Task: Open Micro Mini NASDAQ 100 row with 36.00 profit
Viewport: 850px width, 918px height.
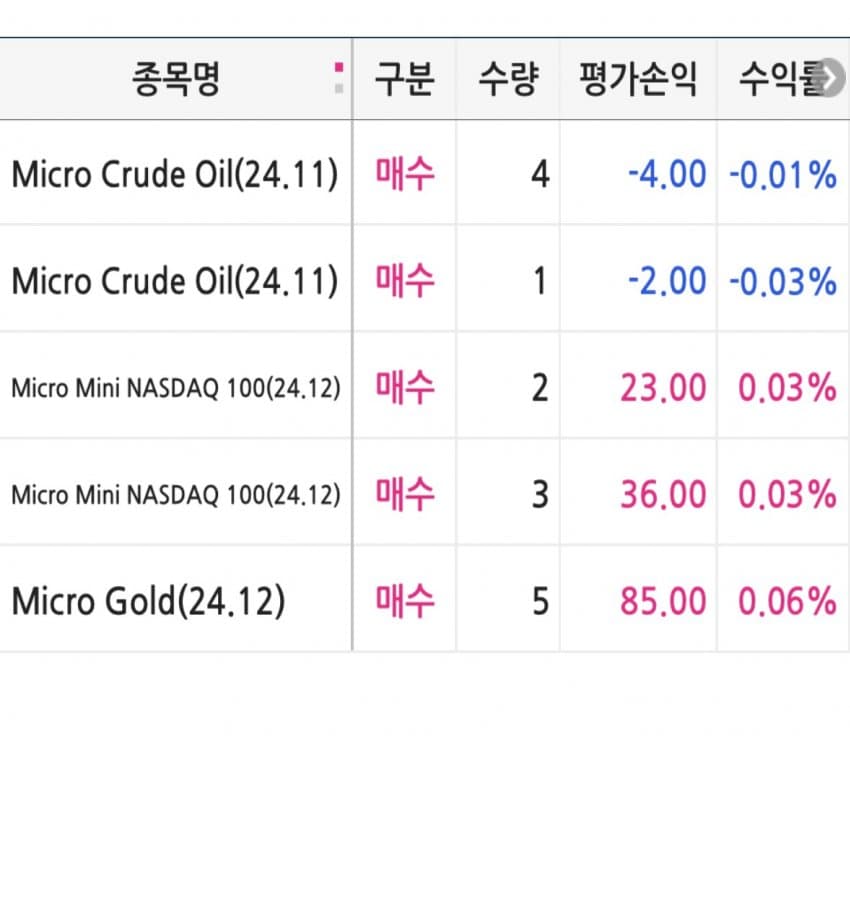Action: pos(175,494)
